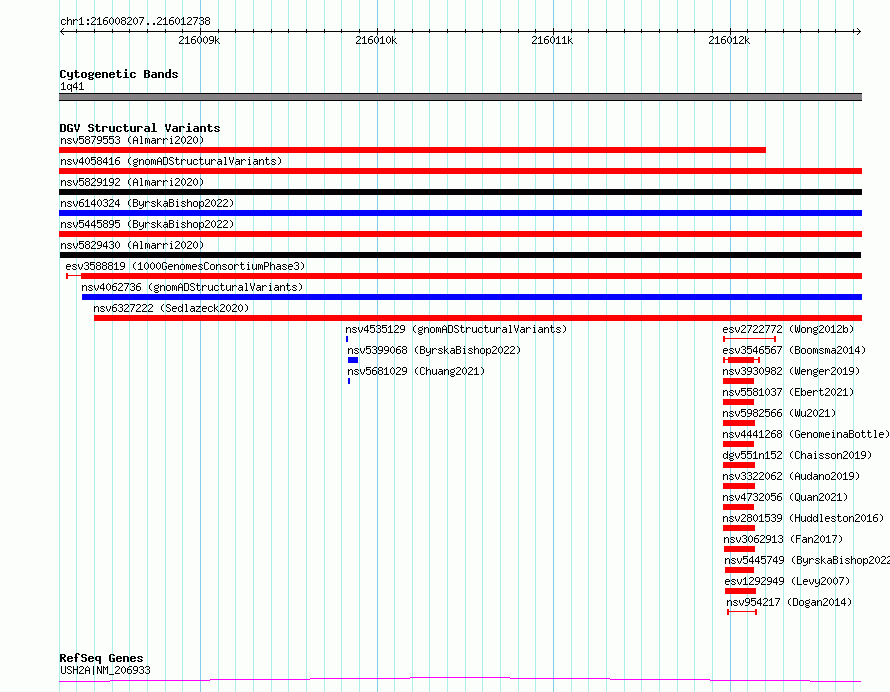
Task: Click the thin red span under esv2722772
Action: [749, 339]
